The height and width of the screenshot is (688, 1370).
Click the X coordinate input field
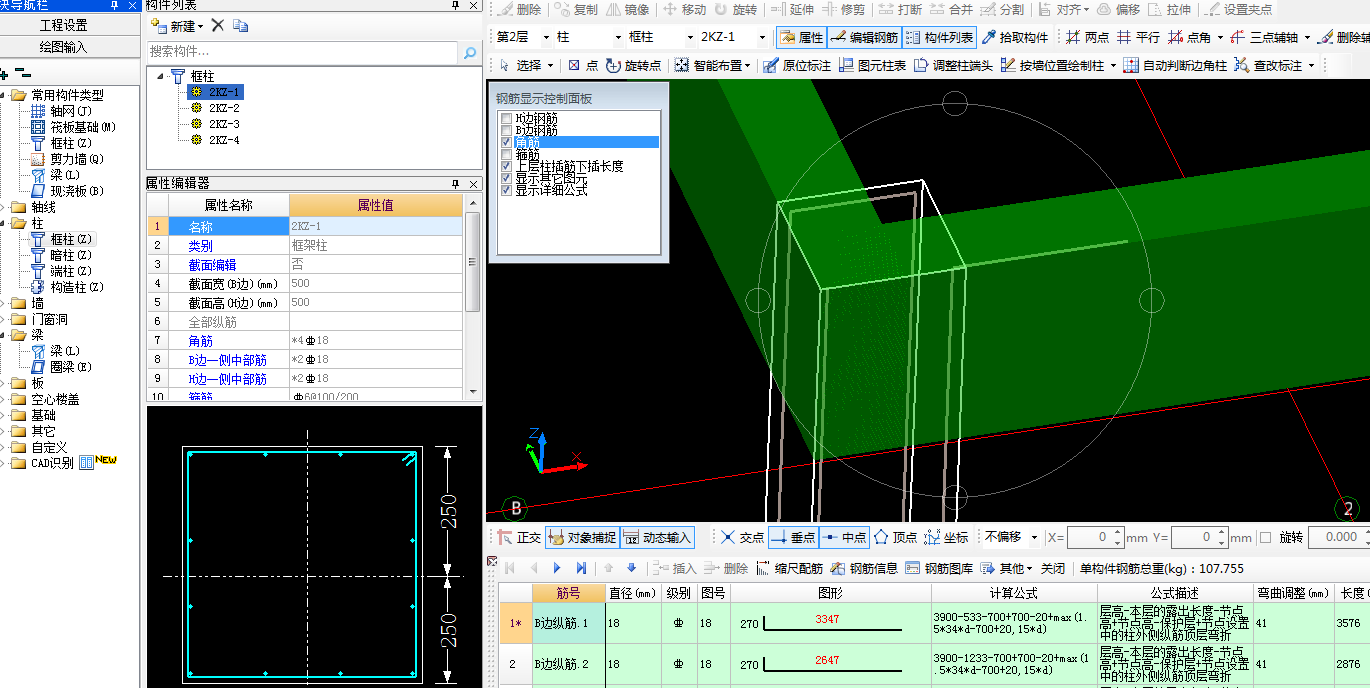click(1095, 537)
